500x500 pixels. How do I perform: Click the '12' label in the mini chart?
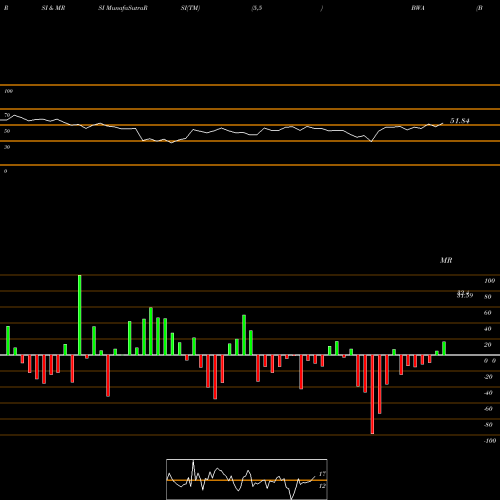click(x=322, y=486)
